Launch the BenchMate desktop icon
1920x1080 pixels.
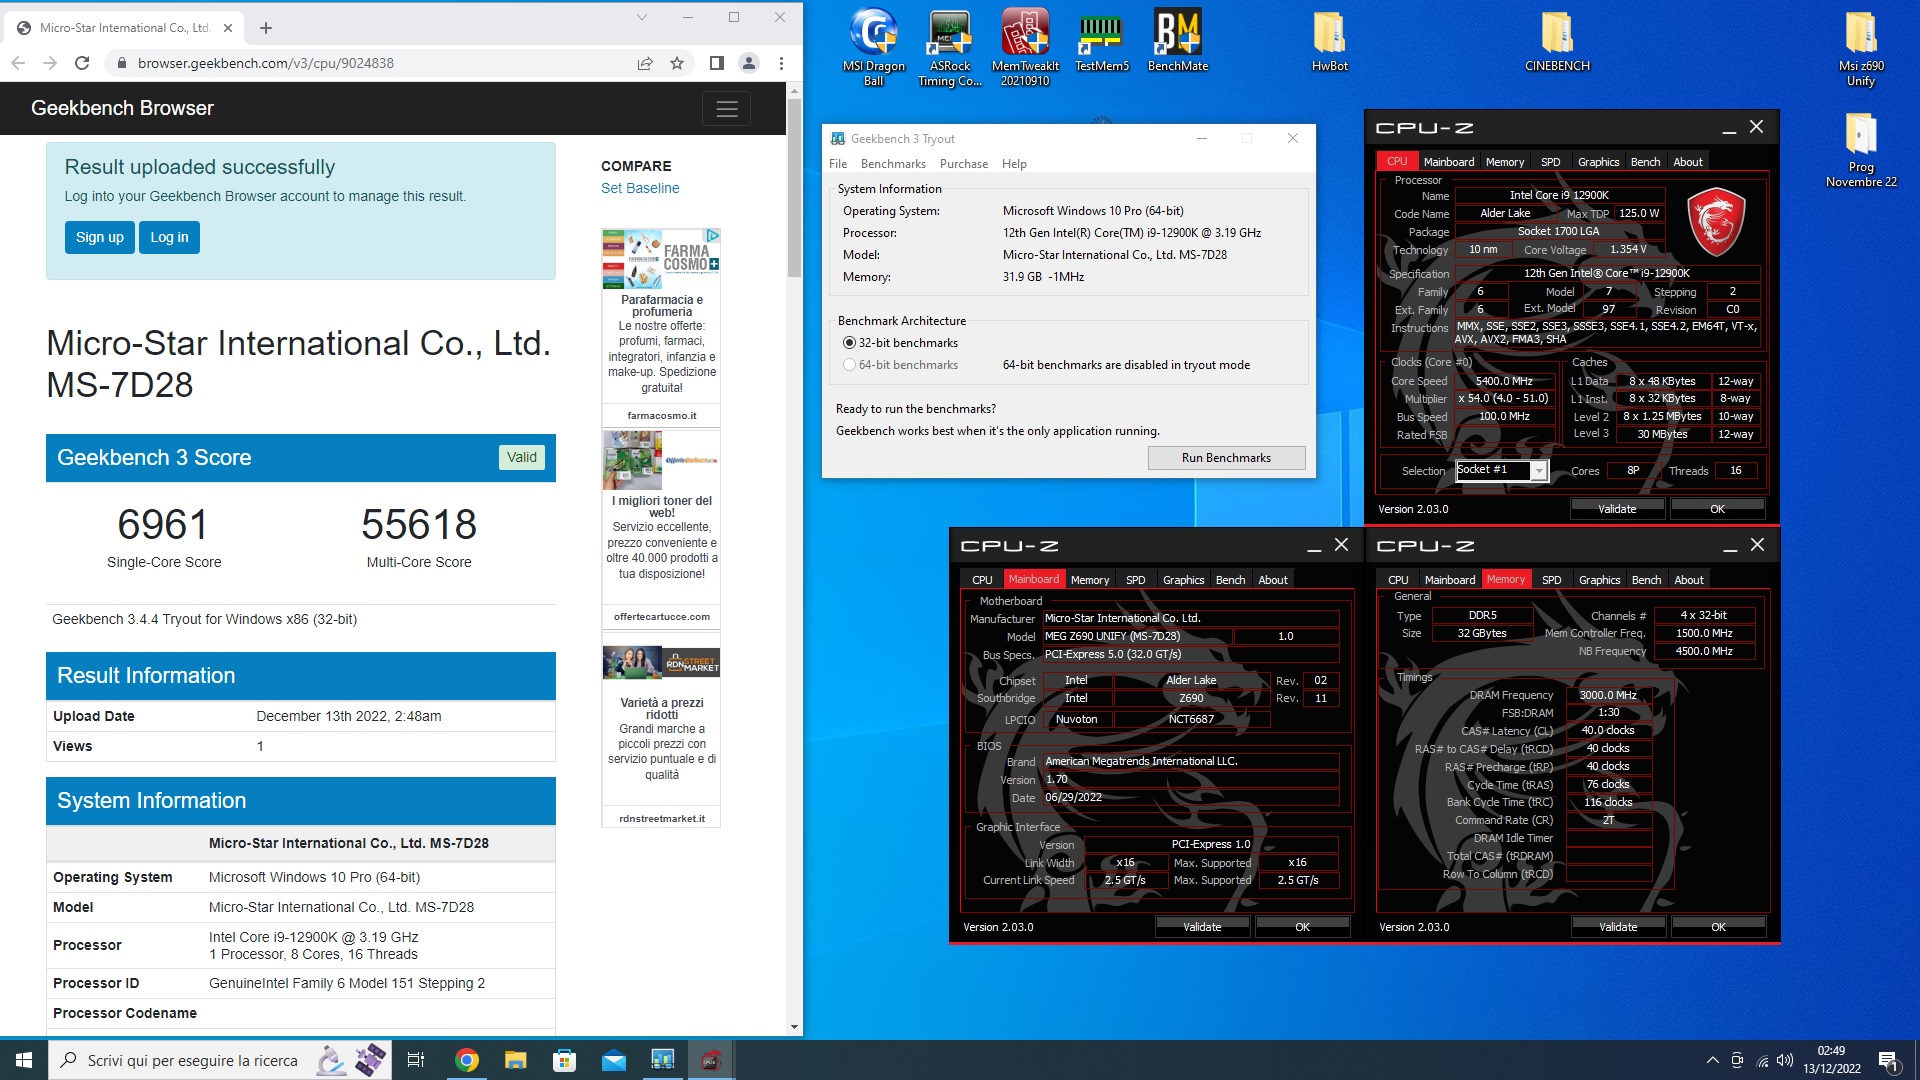(x=1177, y=40)
